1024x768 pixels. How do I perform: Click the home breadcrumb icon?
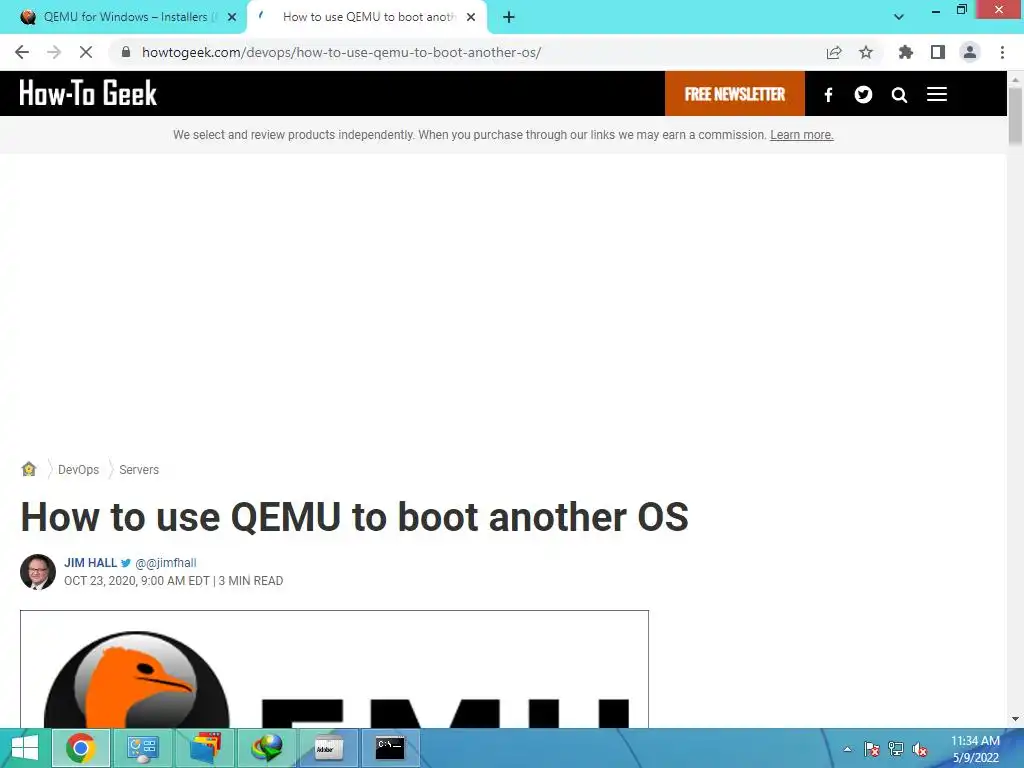coord(29,469)
